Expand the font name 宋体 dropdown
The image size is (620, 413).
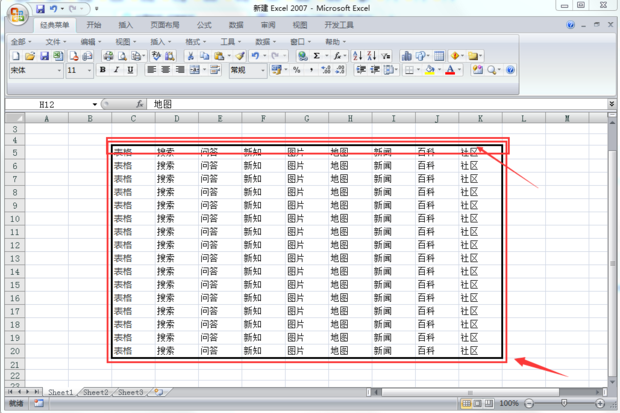point(59,71)
